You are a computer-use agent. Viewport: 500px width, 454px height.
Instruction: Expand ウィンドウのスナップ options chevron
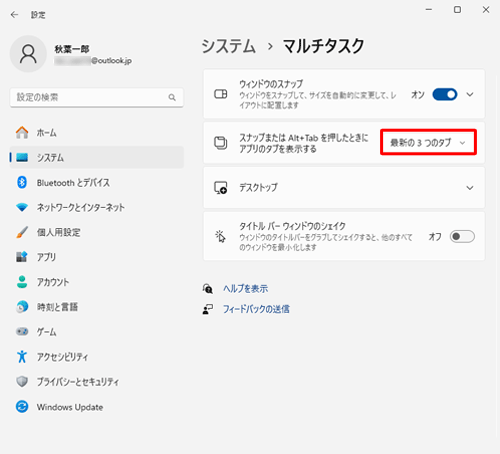click(470, 94)
